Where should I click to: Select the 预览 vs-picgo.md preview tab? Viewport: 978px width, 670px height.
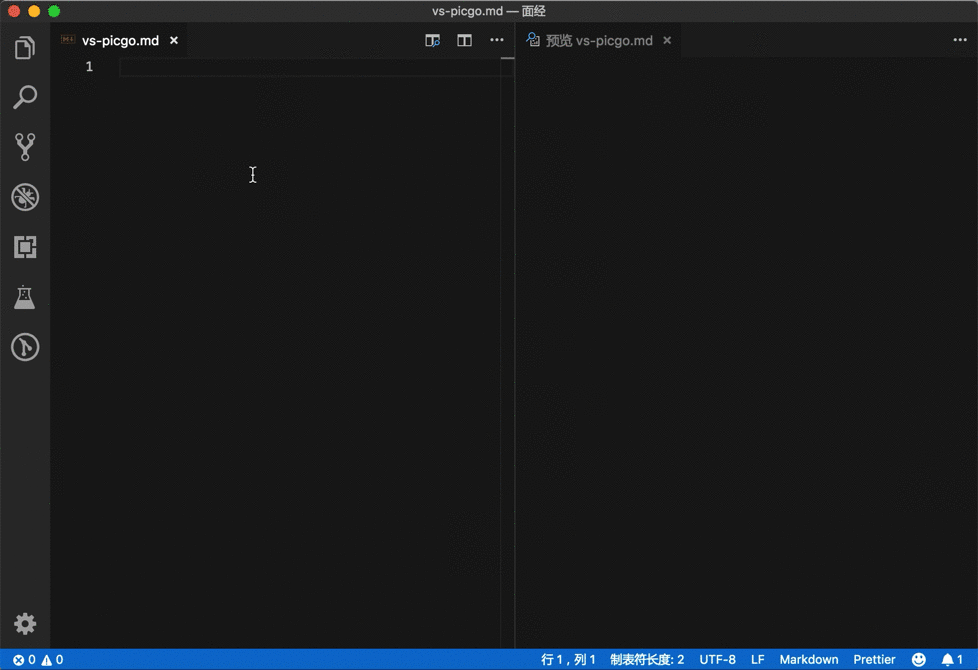(x=599, y=41)
